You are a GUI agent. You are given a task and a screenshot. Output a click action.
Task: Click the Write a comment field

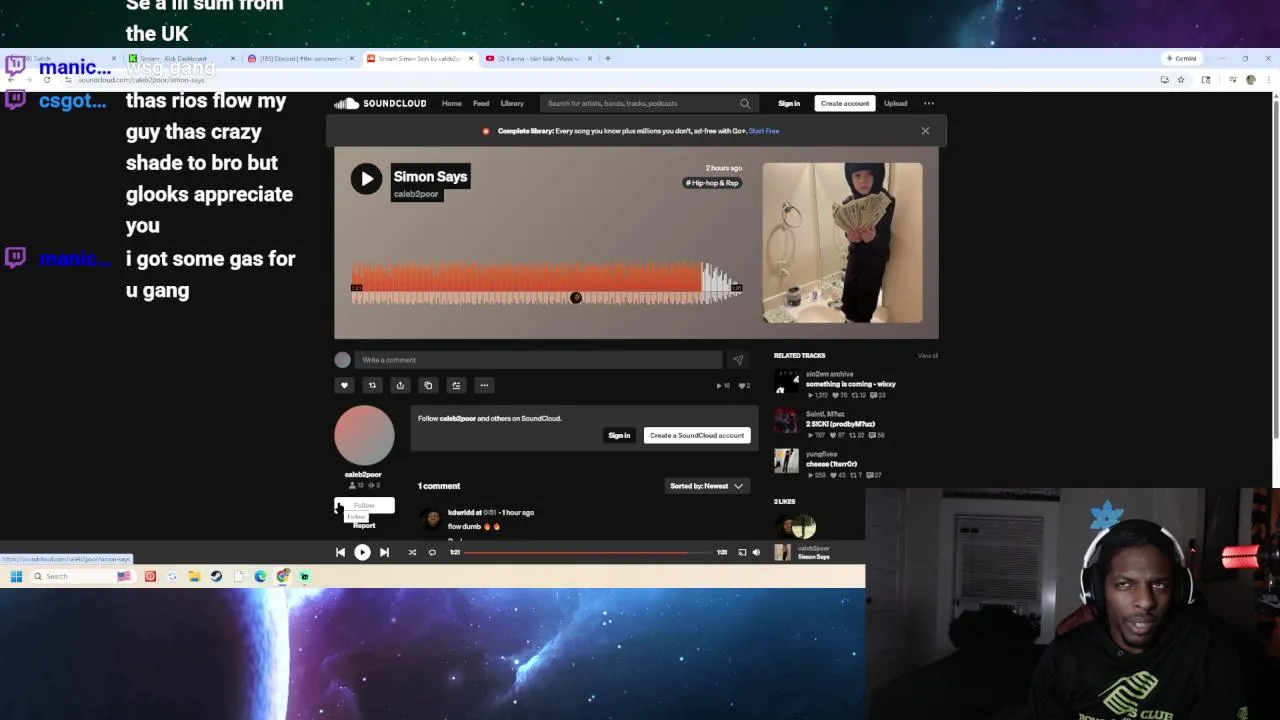click(538, 360)
